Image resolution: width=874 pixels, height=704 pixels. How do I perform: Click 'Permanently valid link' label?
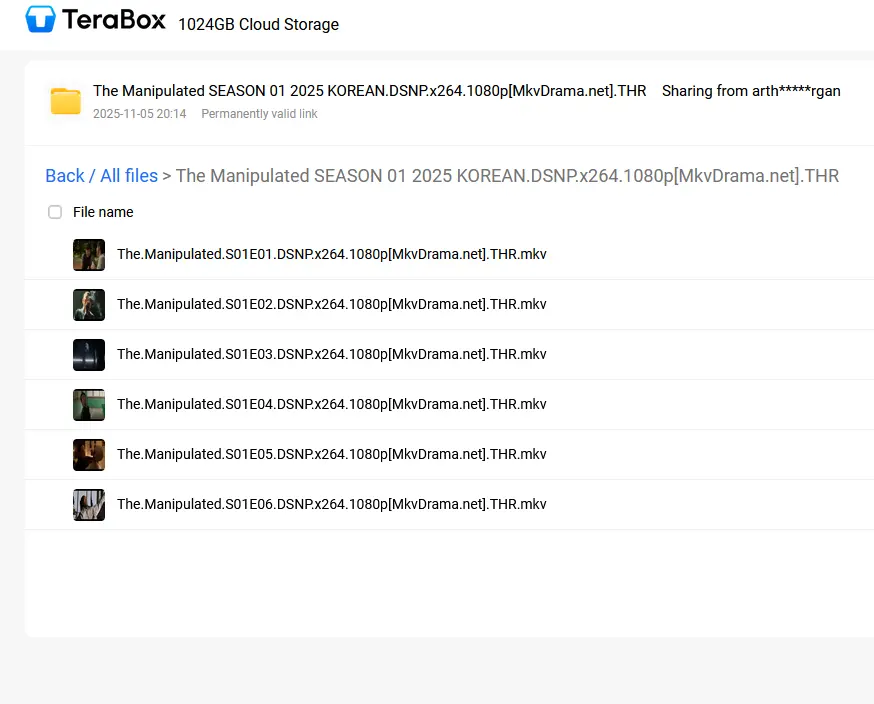click(259, 114)
